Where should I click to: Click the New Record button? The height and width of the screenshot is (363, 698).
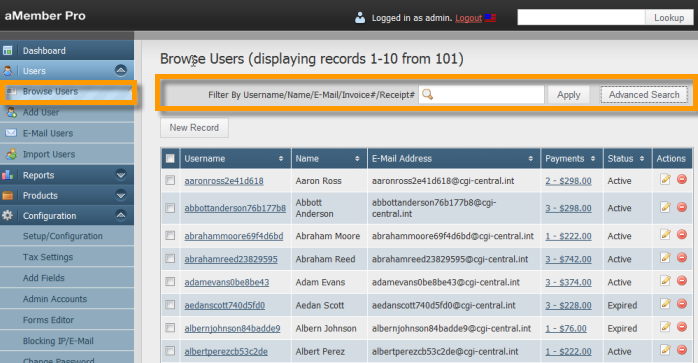point(194,128)
